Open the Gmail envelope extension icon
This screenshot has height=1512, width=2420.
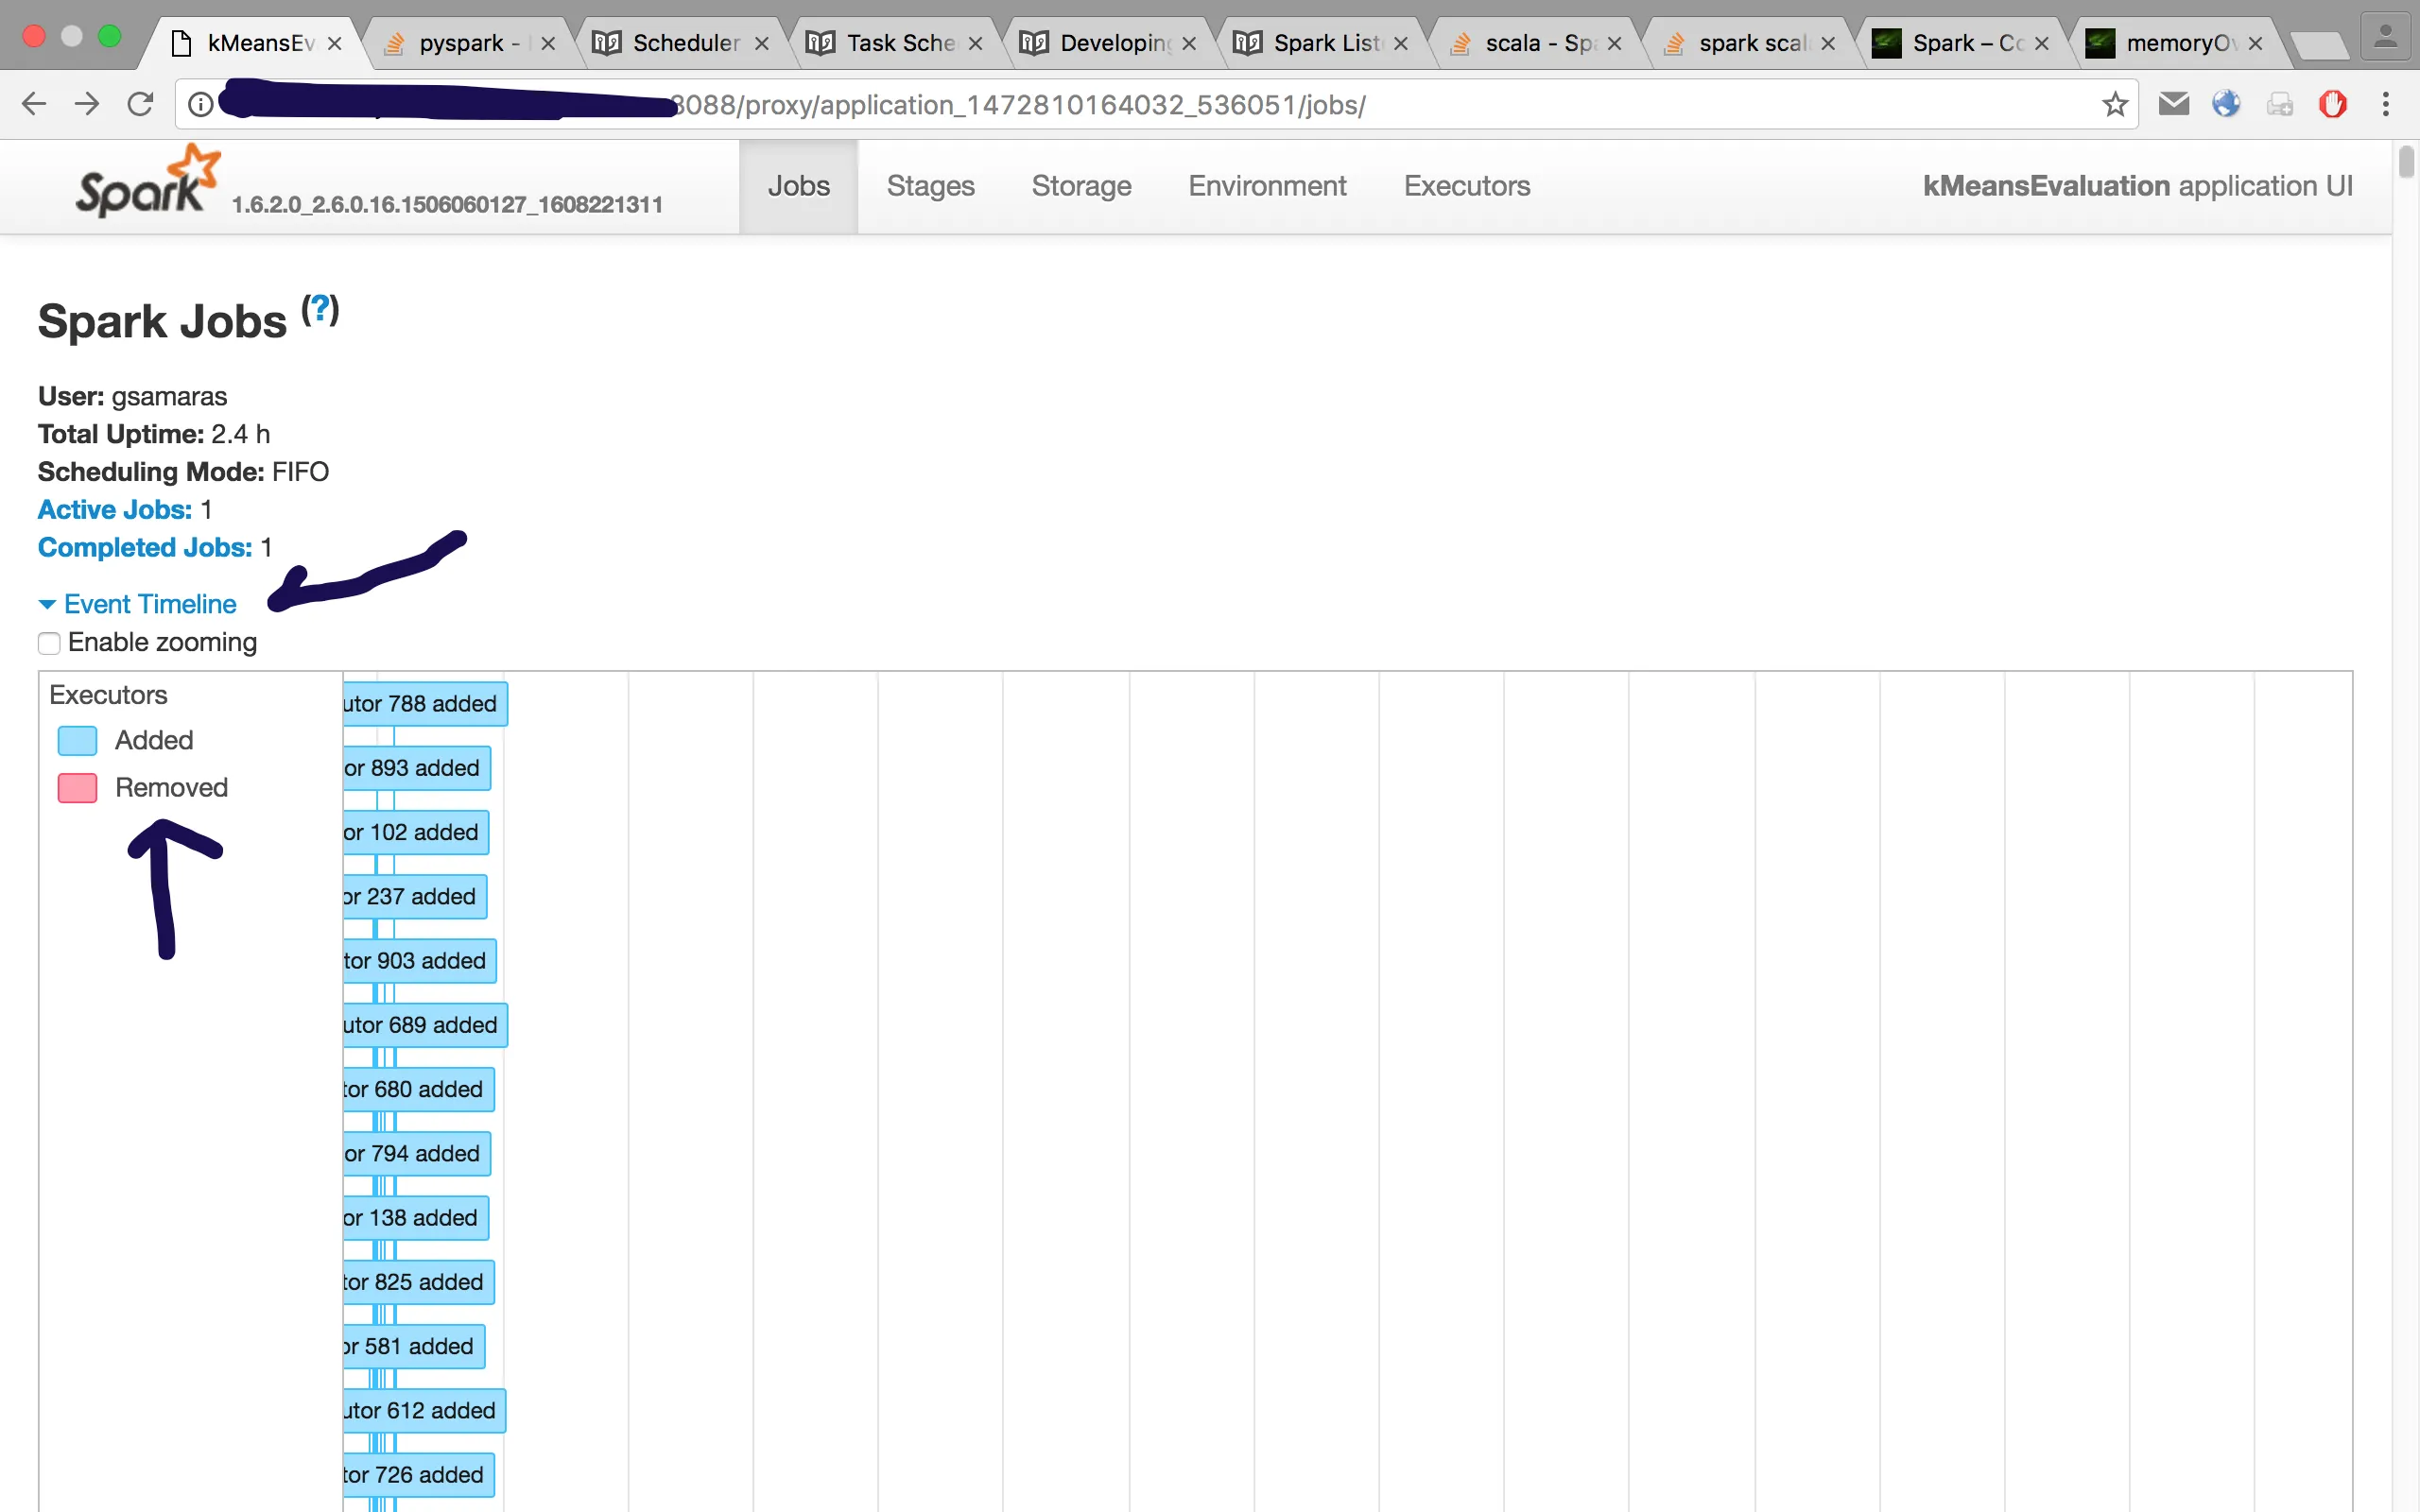[x=2173, y=104]
